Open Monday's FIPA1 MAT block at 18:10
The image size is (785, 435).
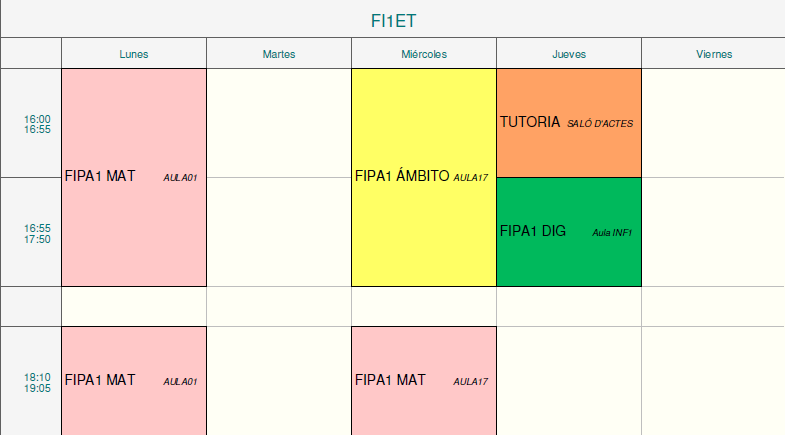click(133, 380)
